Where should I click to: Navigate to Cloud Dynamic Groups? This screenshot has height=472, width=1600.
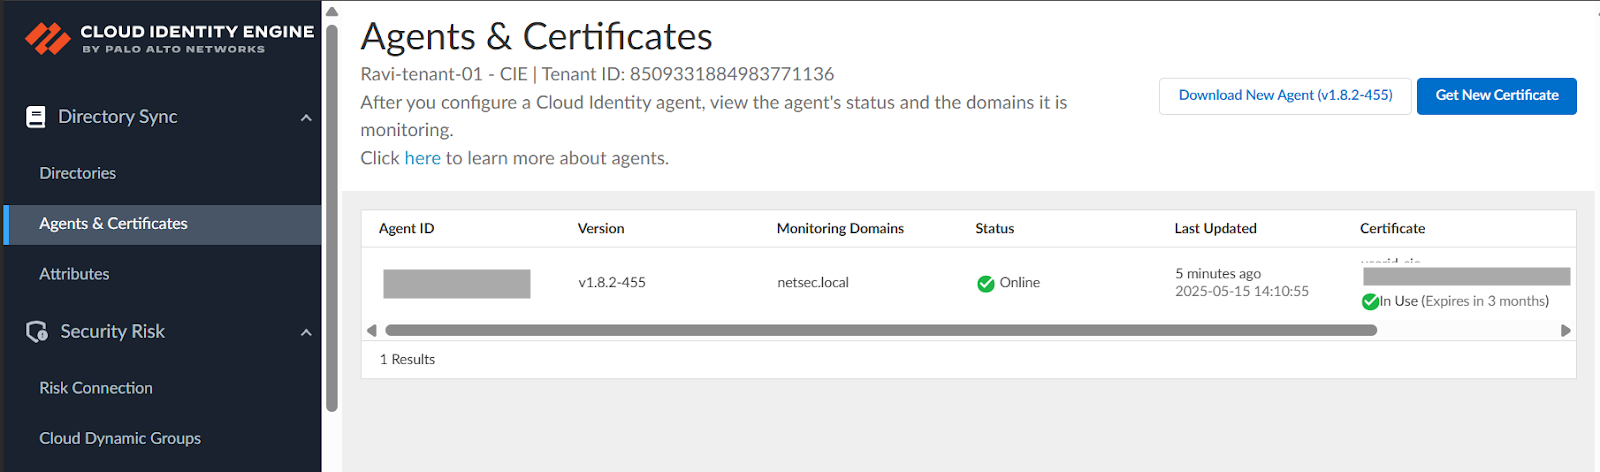120,438
